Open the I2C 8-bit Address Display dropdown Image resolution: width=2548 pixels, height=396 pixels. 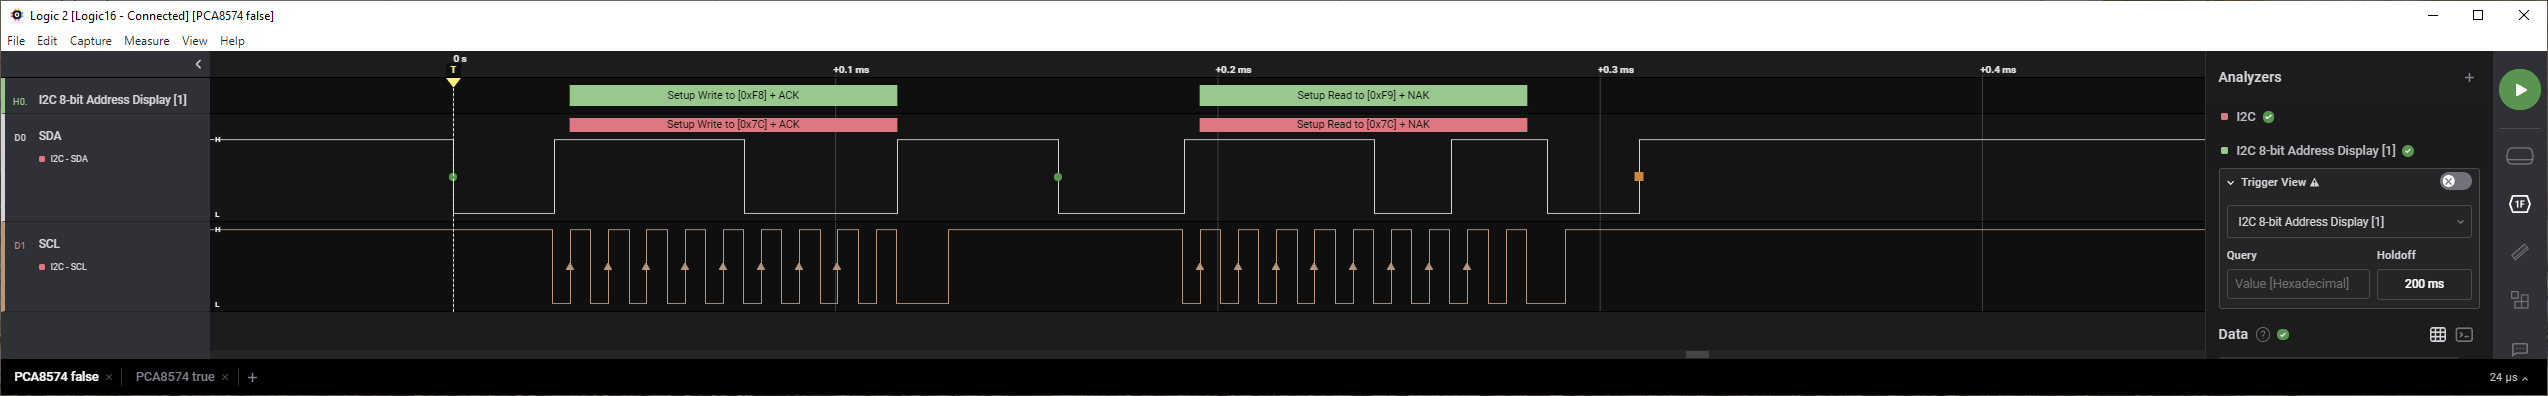2349,222
